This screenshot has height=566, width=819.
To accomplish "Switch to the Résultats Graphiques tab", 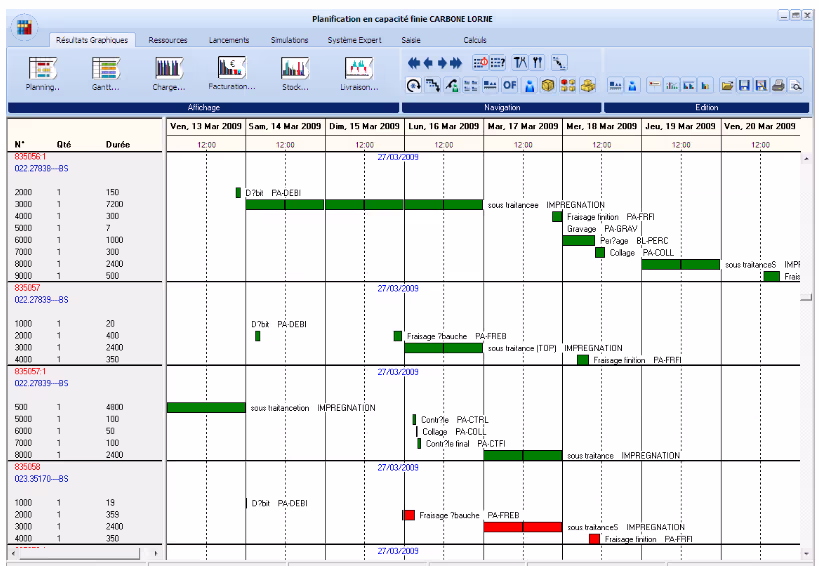I will [x=92, y=40].
